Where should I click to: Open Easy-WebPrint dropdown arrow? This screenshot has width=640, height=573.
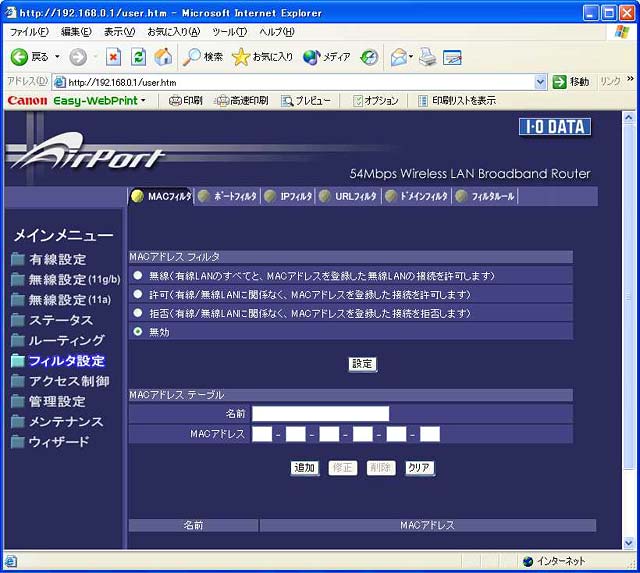coord(143,100)
